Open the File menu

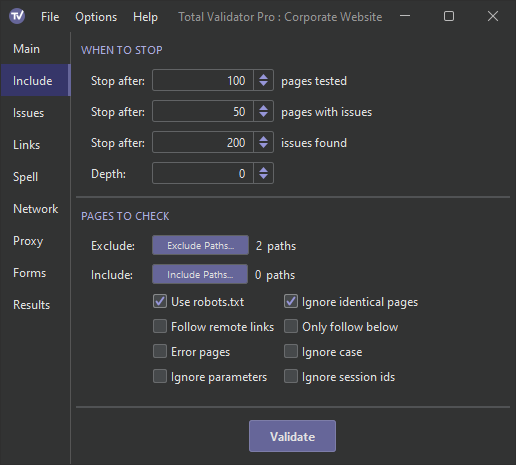coord(50,17)
